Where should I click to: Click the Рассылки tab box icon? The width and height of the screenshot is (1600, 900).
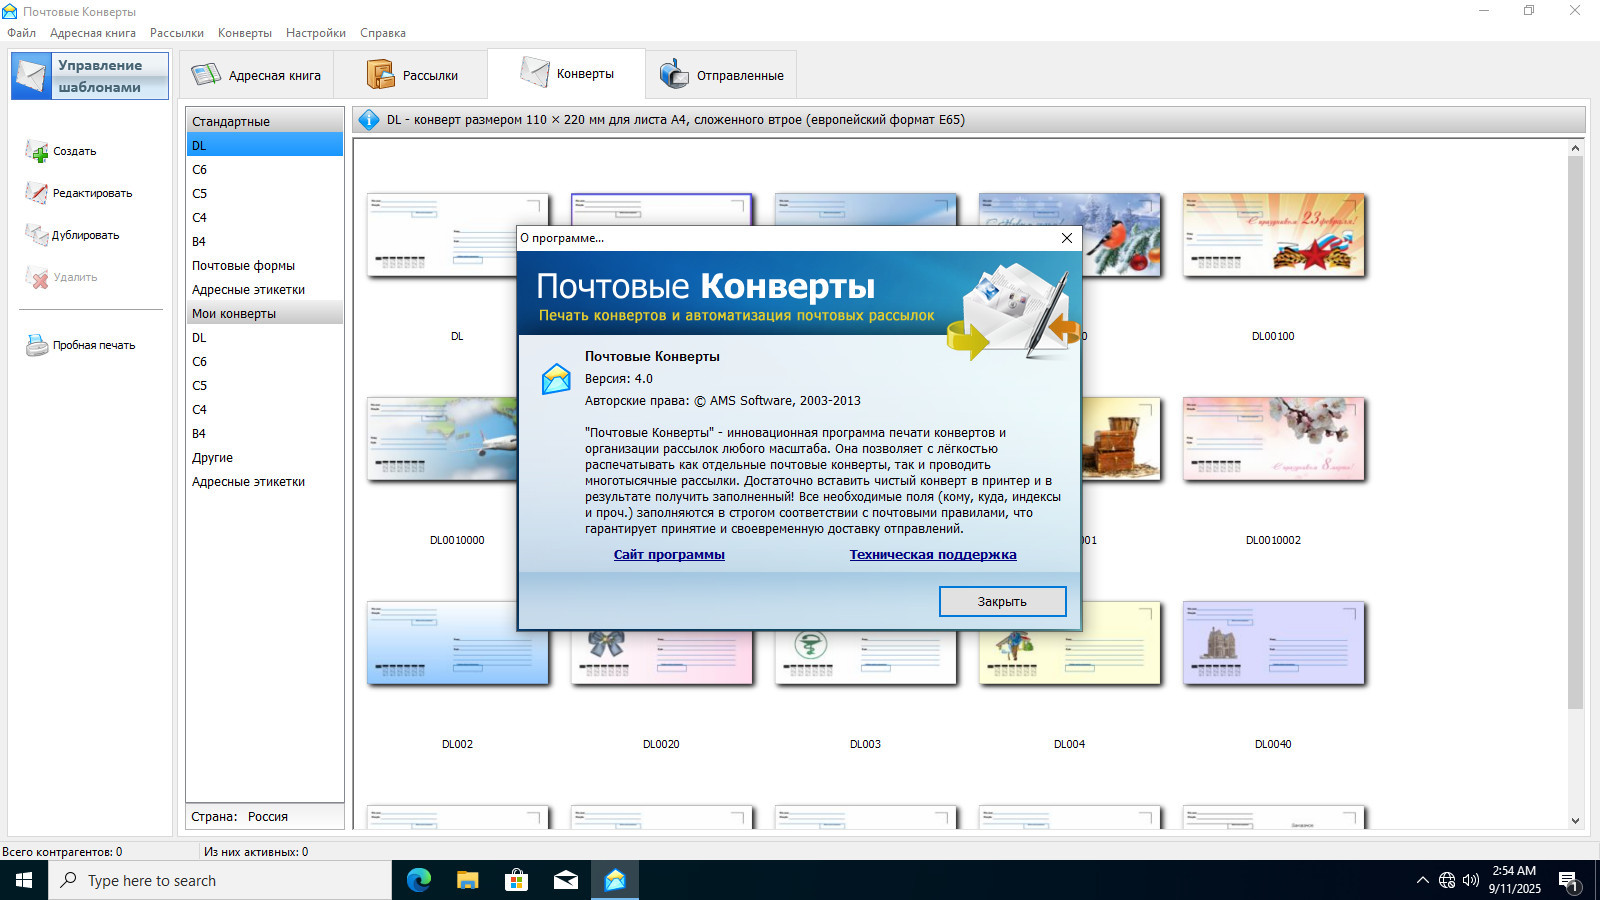click(381, 75)
